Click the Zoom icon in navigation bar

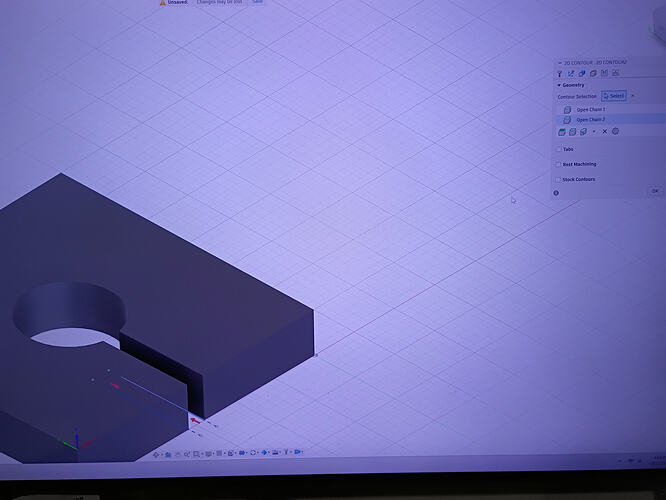187,454
